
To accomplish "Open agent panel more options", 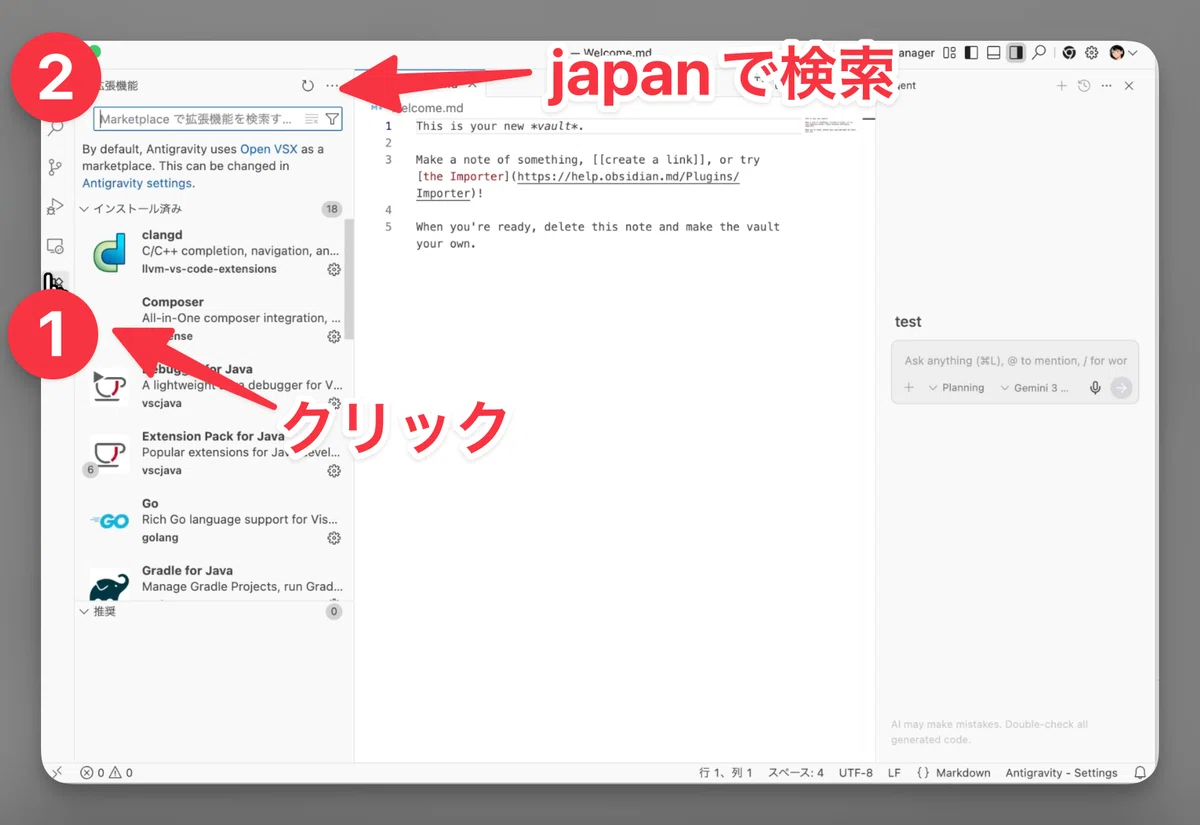I will (x=1106, y=86).
